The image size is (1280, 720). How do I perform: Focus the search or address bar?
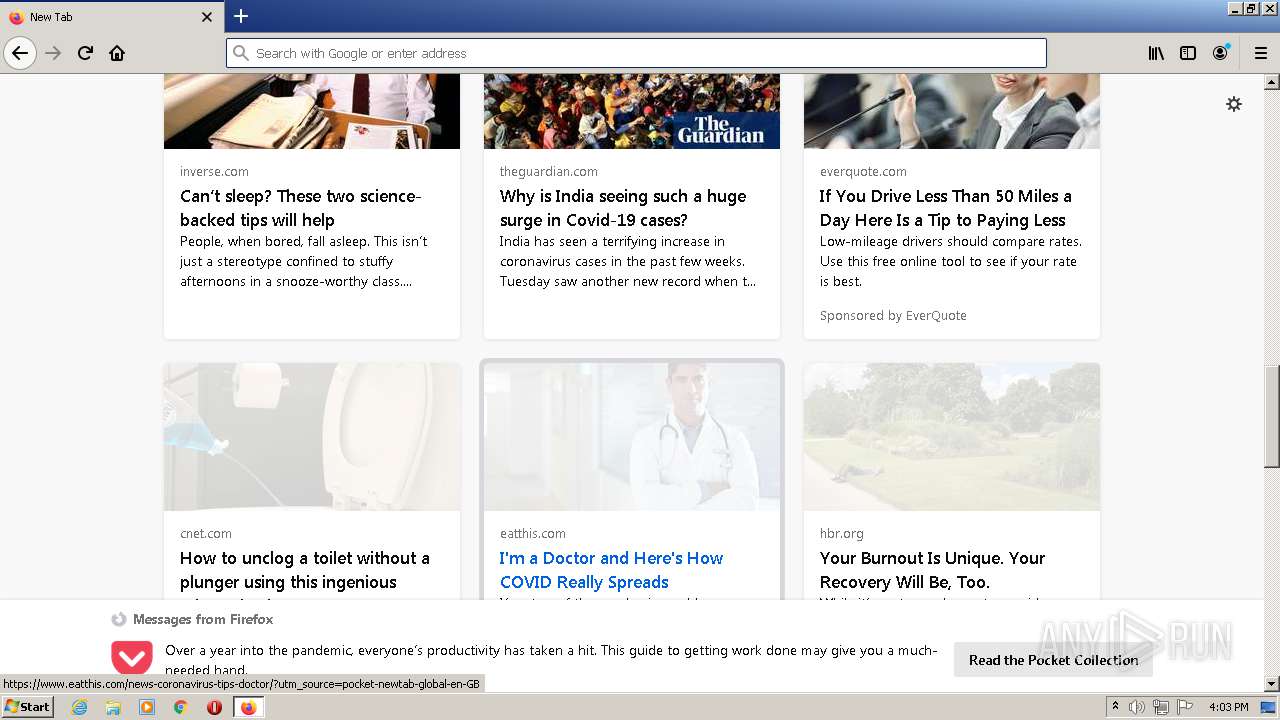pyautogui.click(x=636, y=53)
